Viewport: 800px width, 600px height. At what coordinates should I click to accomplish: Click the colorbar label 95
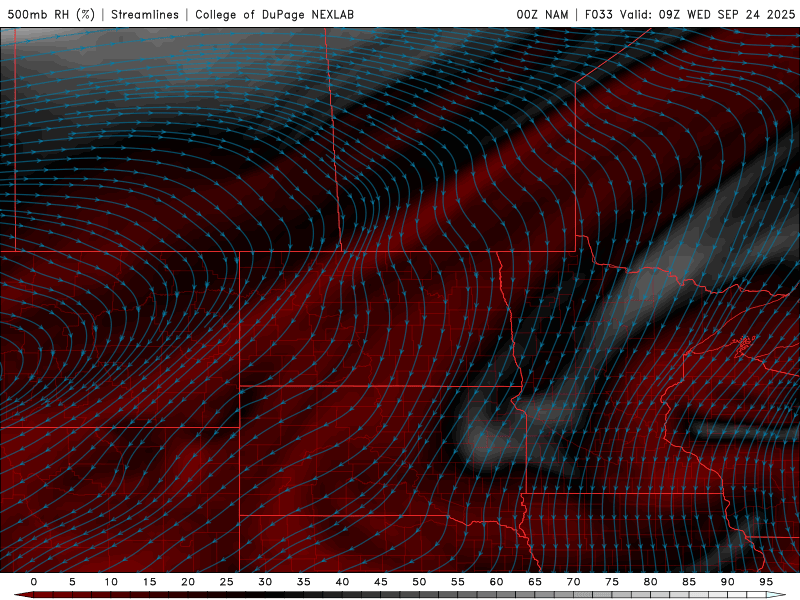(x=766, y=582)
